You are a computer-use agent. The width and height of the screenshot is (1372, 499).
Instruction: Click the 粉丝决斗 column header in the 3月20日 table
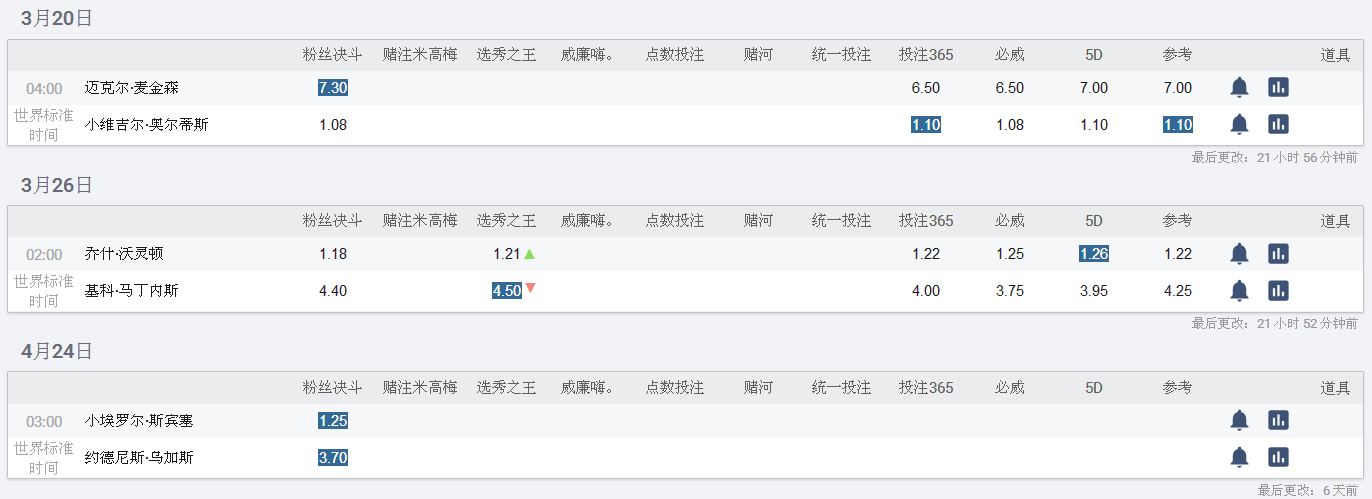(x=333, y=55)
